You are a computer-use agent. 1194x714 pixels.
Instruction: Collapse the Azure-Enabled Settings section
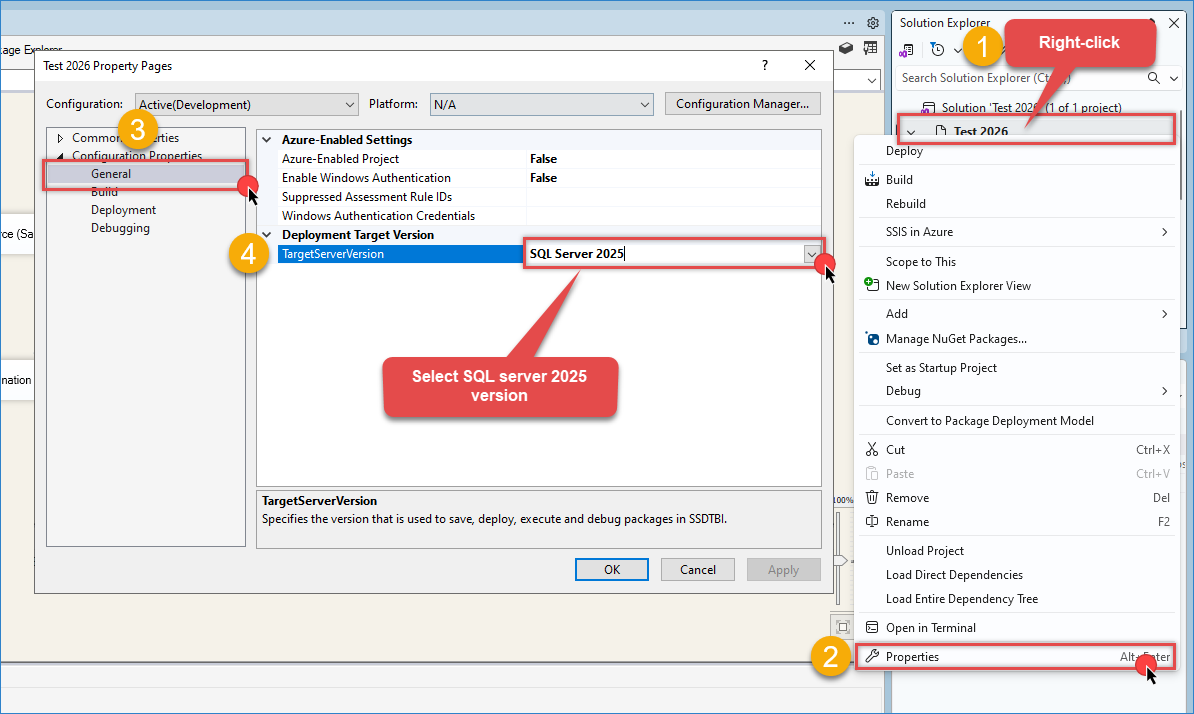(x=266, y=140)
